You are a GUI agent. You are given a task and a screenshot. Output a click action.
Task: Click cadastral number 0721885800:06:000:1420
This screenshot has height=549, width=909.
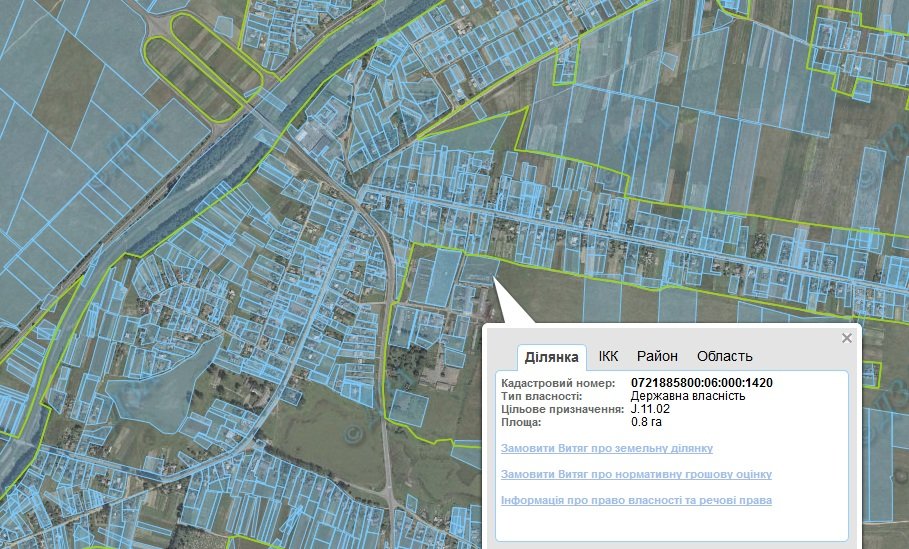click(x=701, y=383)
